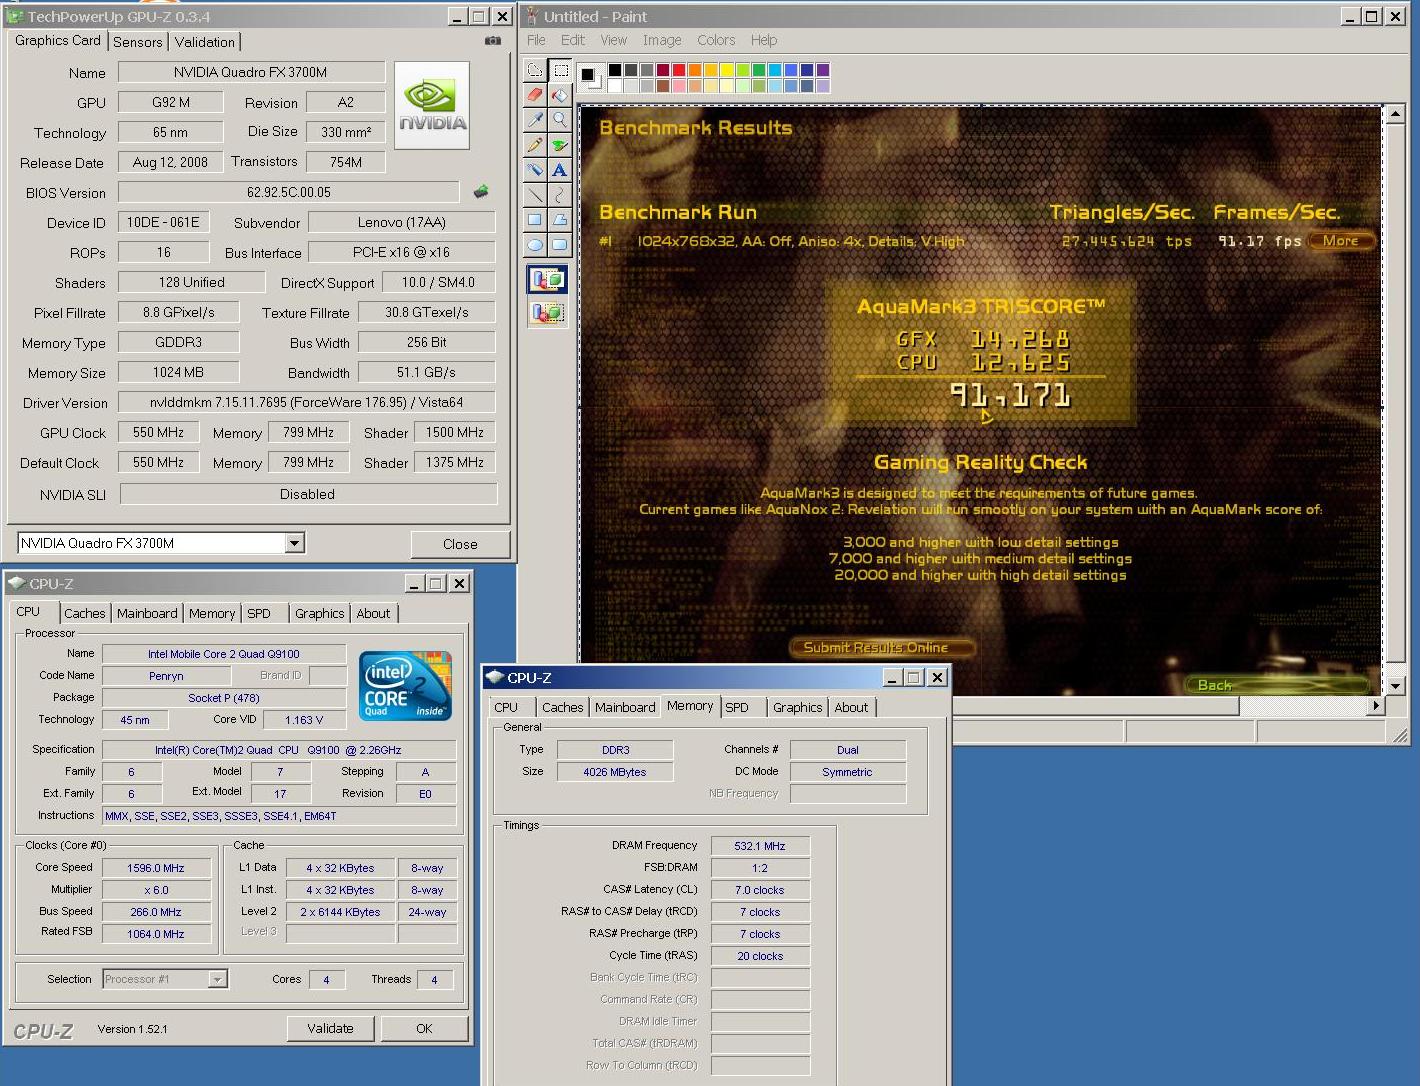Click Paint vertical scrollbar down arrow
Viewport: 1420px width, 1086px height.
click(x=1396, y=686)
